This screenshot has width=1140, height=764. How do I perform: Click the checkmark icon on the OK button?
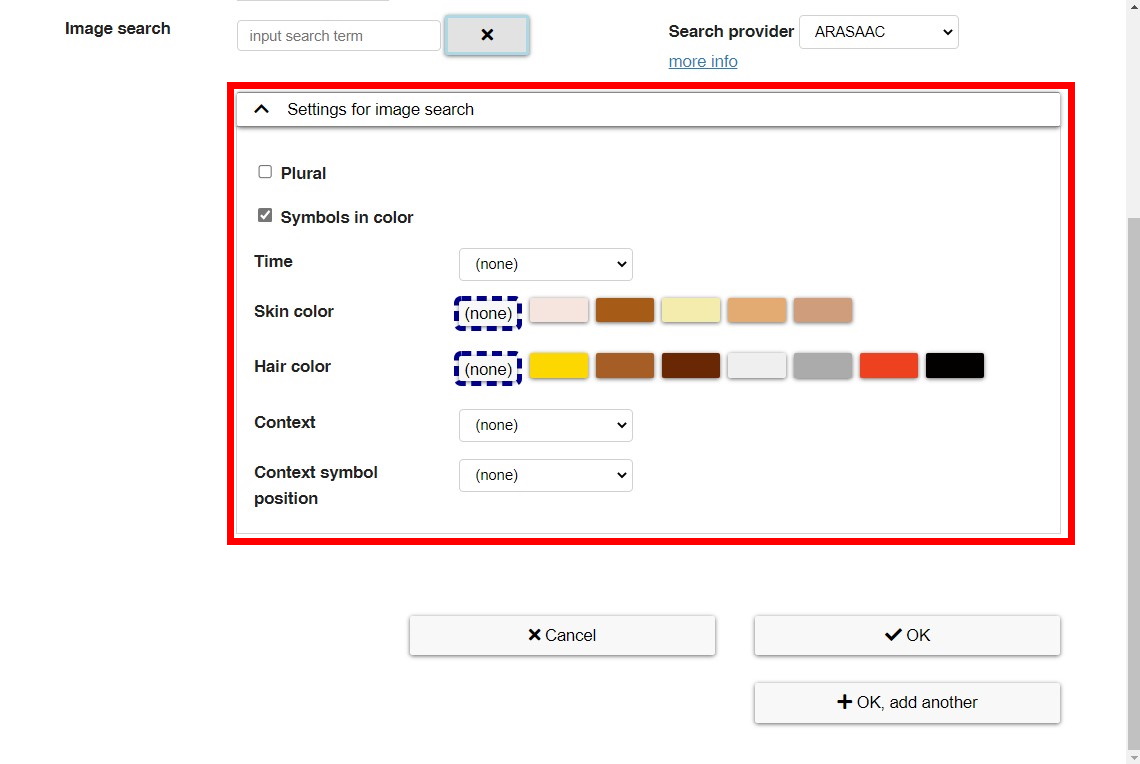(891, 634)
